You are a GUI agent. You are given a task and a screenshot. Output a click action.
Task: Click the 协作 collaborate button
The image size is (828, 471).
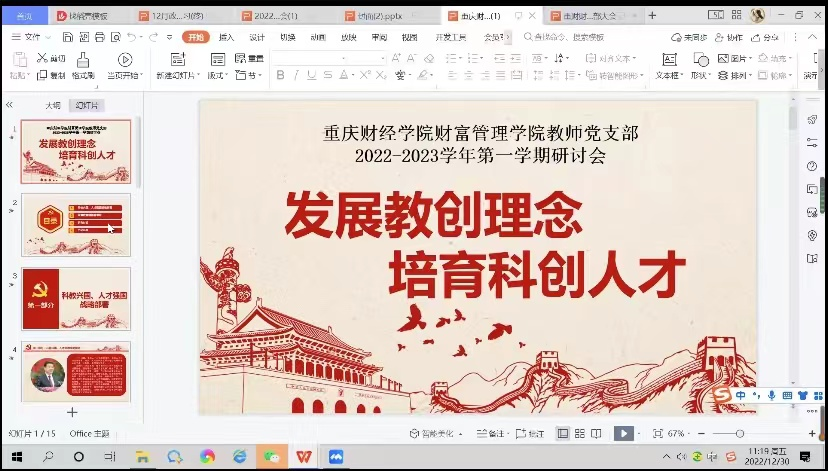pyautogui.click(x=729, y=37)
